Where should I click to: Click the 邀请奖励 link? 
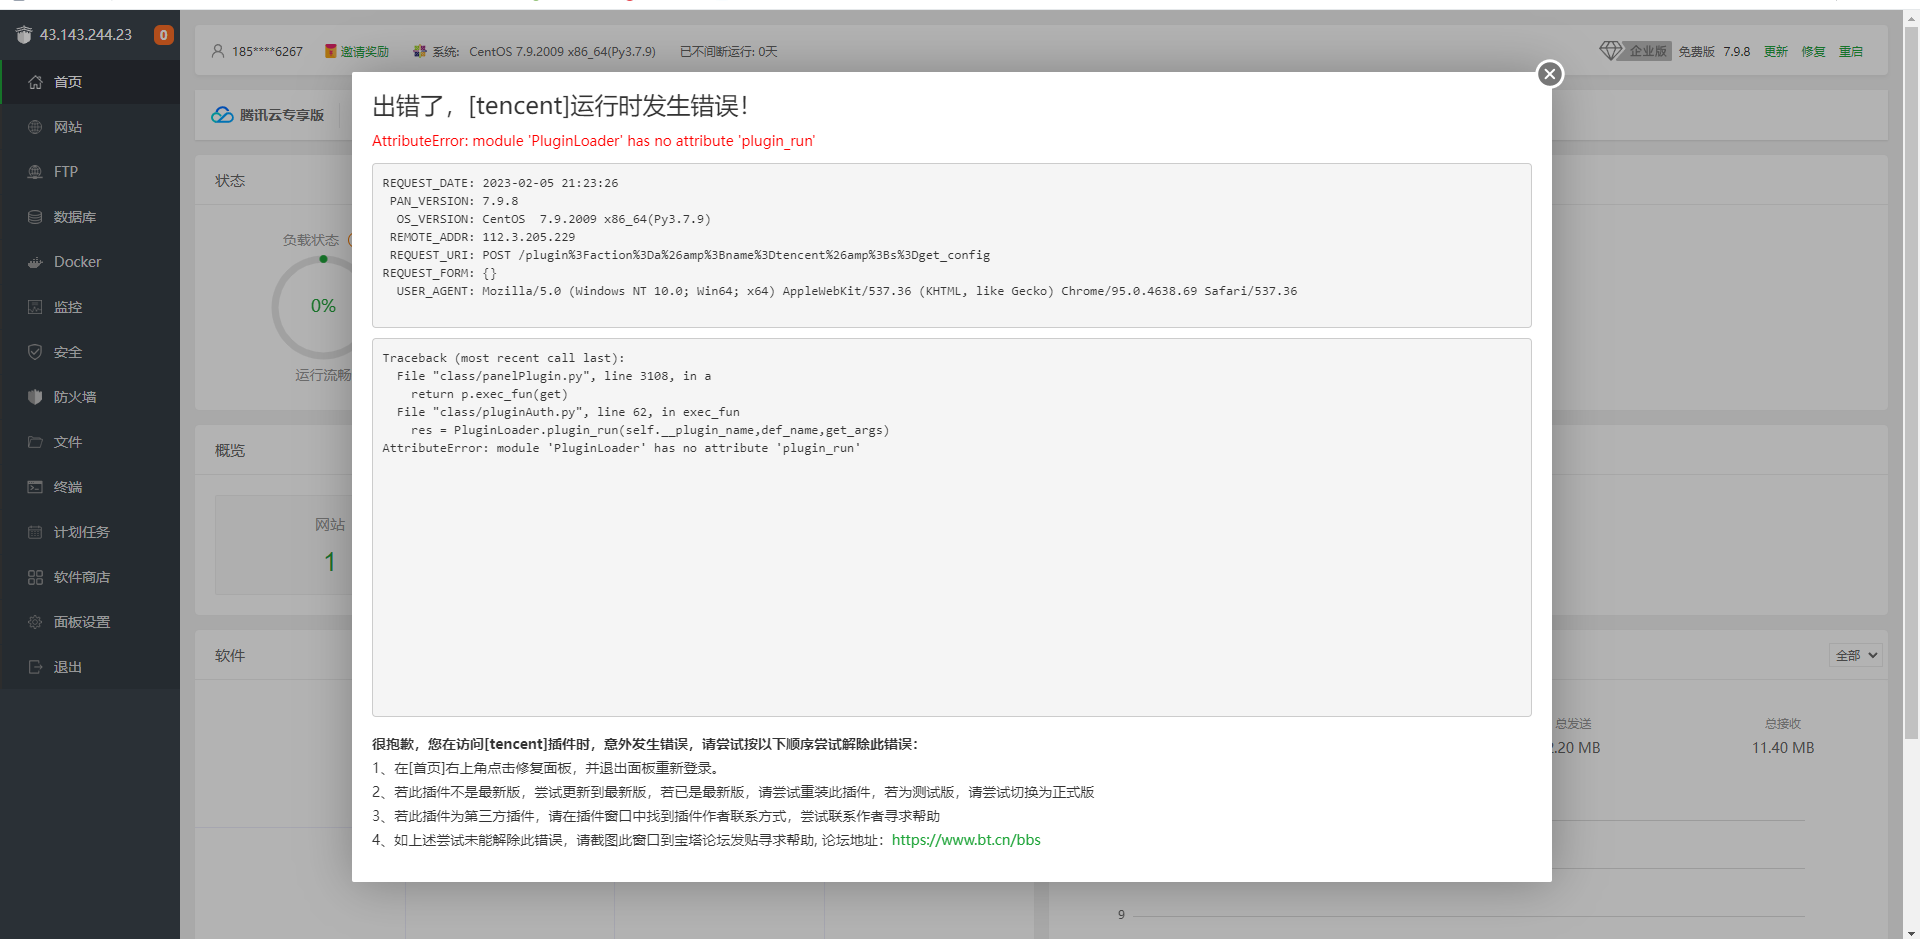pyautogui.click(x=364, y=51)
